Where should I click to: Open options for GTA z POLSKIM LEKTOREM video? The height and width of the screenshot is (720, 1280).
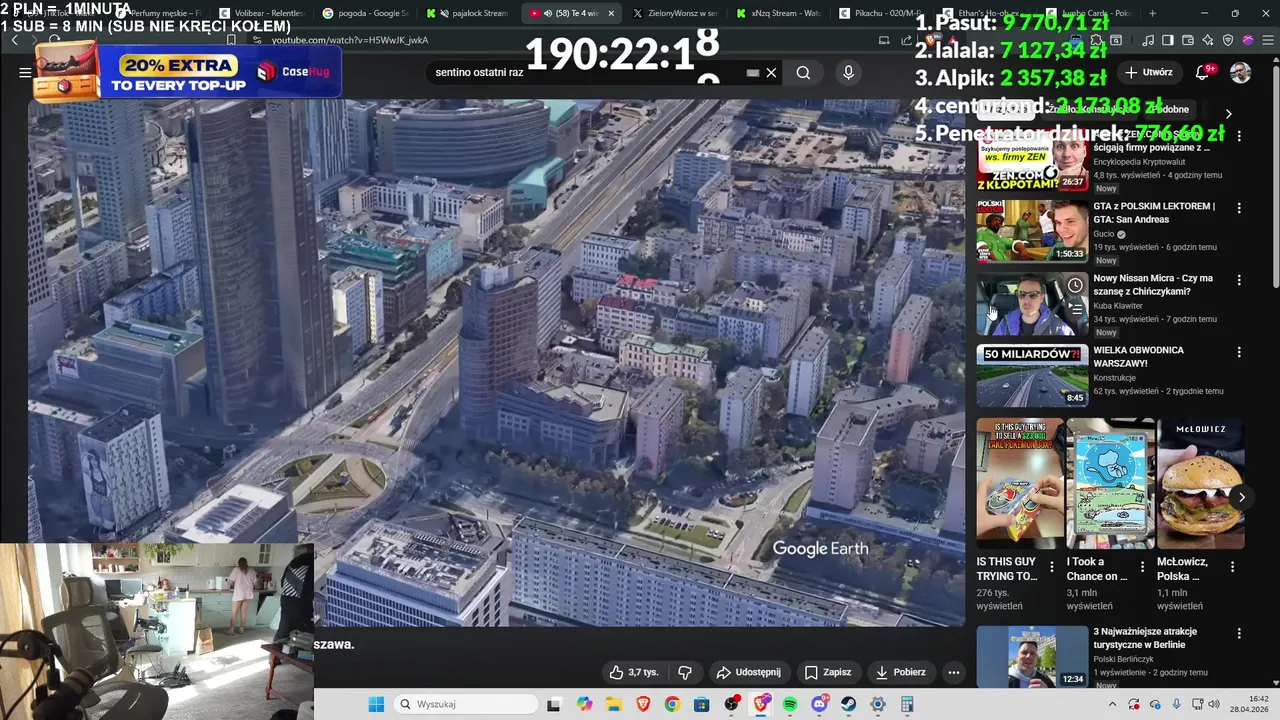pyautogui.click(x=1239, y=208)
